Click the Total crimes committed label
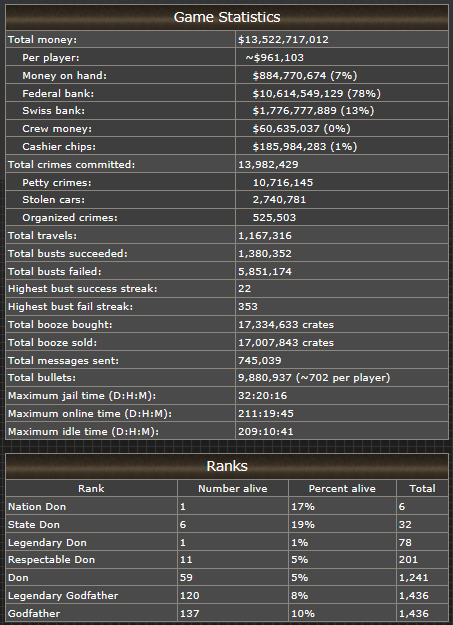Viewport: 453px width, 625px height. click(x=71, y=164)
